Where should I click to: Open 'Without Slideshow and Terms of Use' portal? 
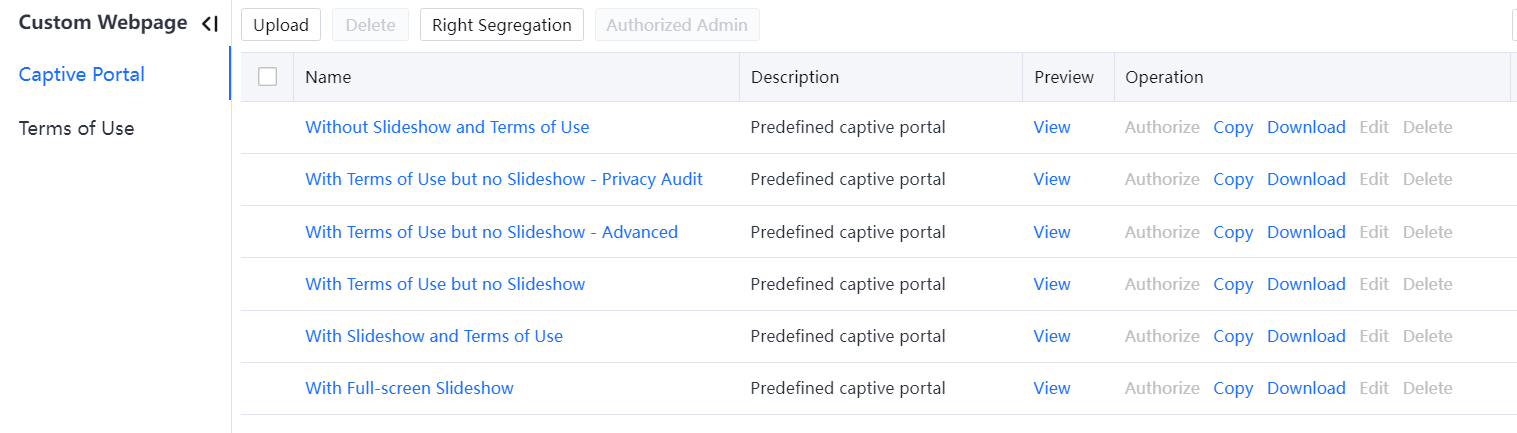coord(447,127)
